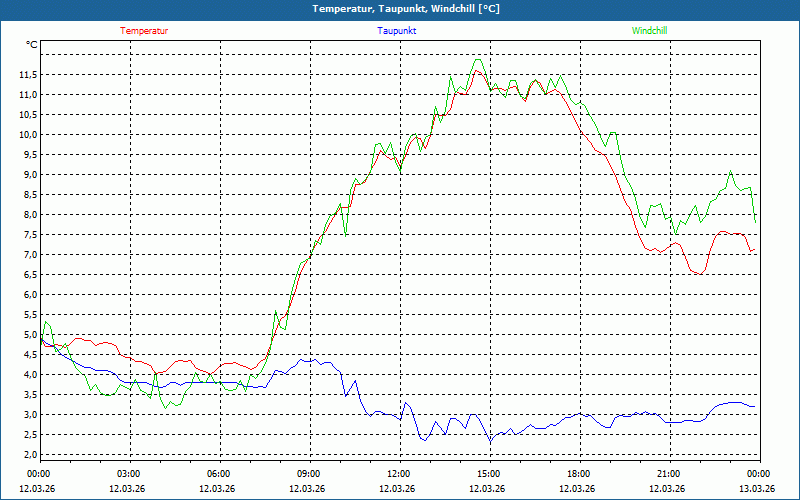
Task: Select the 21:00 time axis label
Action: 668,474
